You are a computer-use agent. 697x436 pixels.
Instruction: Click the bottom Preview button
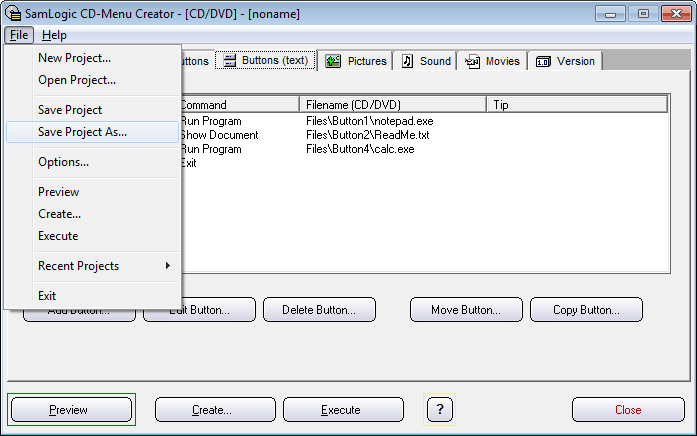tap(72, 409)
